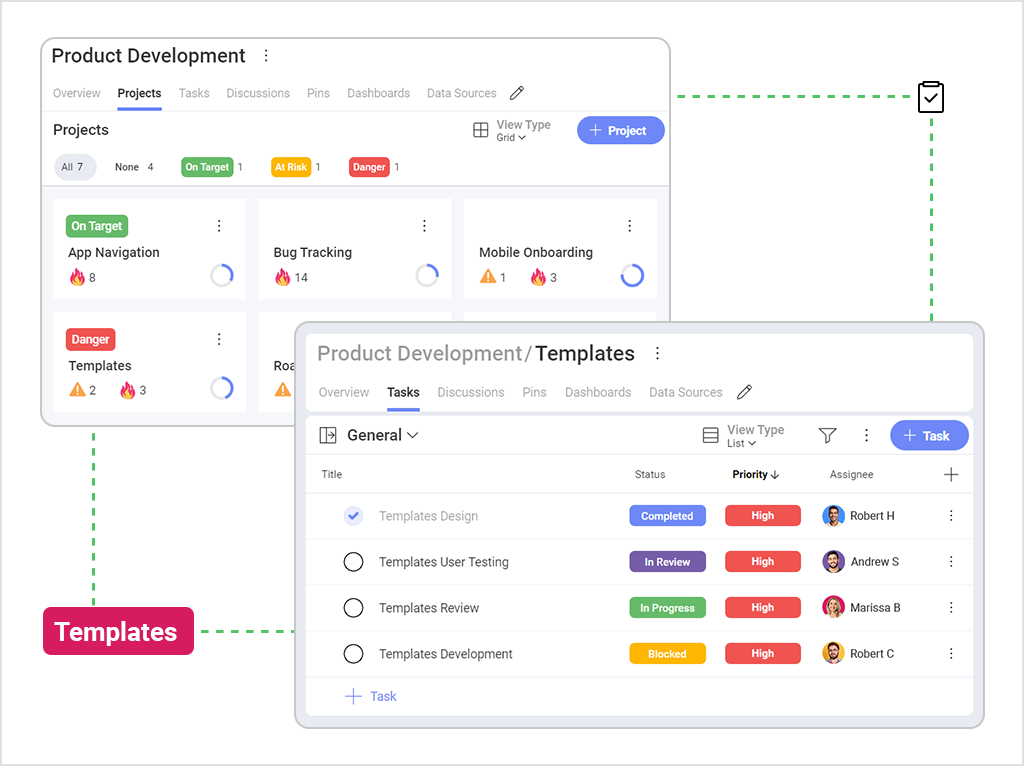Viewport: 1024px width, 766px height.
Task: Open Templates project card options menu
Action: pyautogui.click(x=219, y=339)
